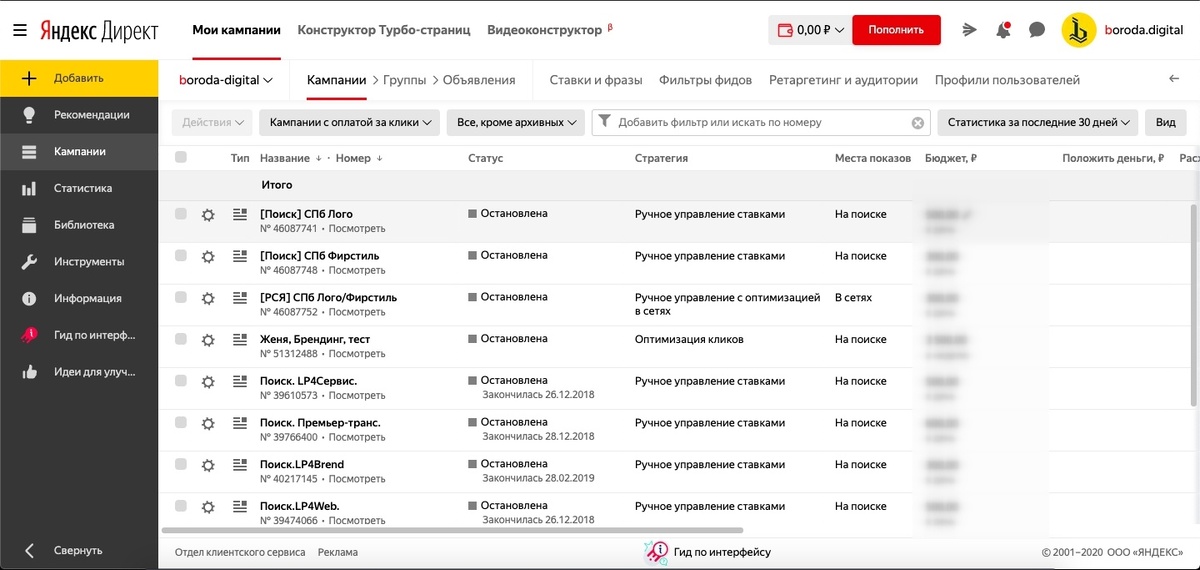Click the vertical page scrollbar
Image resolution: width=1200 pixels, height=570 pixels.
click(x=1193, y=305)
